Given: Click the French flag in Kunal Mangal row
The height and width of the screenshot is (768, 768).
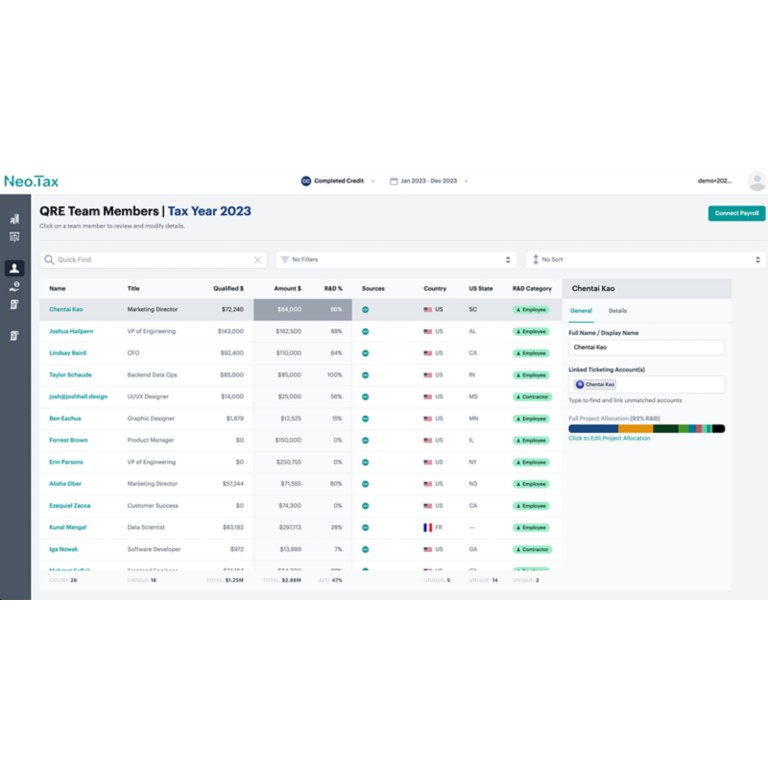Looking at the screenshot, I should (428, 528).
